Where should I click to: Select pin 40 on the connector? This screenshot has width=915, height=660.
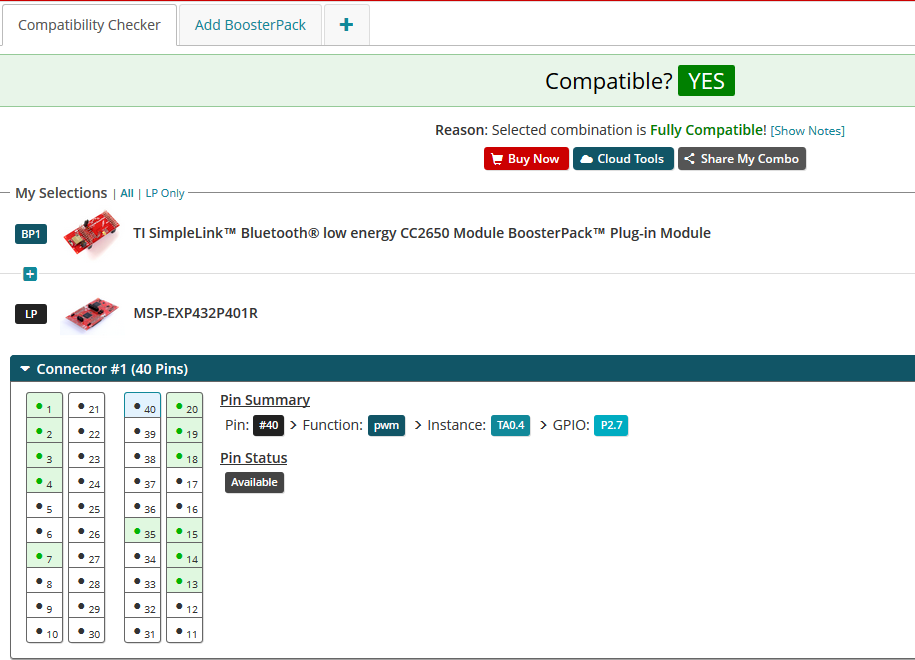pos(142,406)
